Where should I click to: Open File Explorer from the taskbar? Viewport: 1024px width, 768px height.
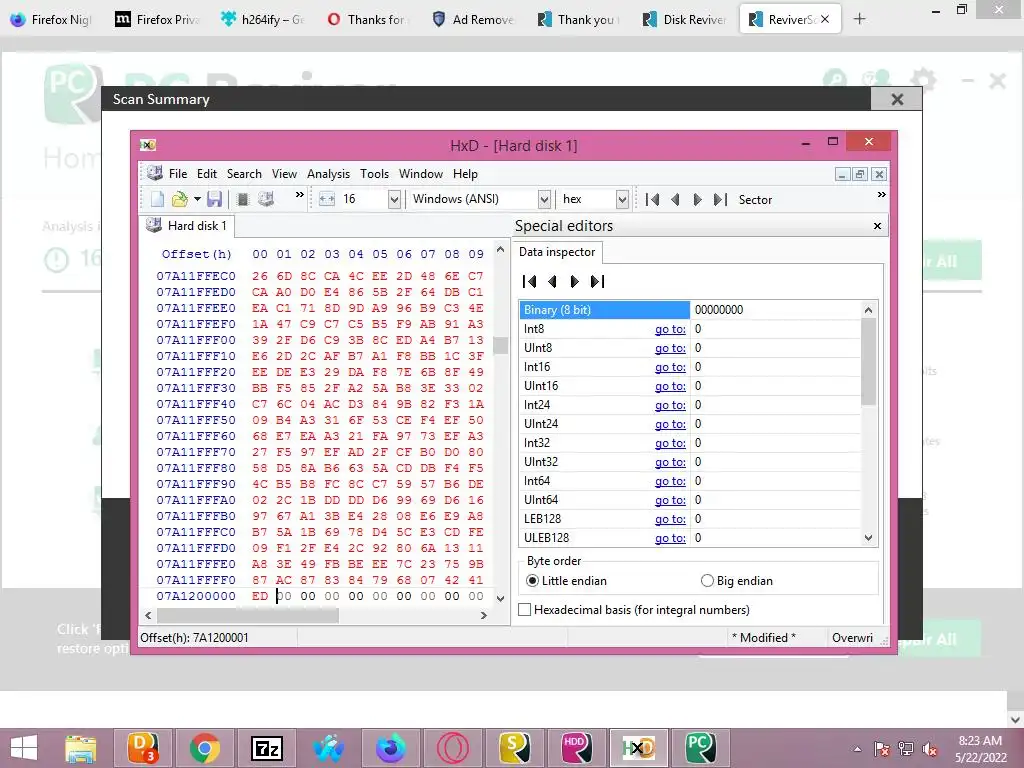click(81, 748)
